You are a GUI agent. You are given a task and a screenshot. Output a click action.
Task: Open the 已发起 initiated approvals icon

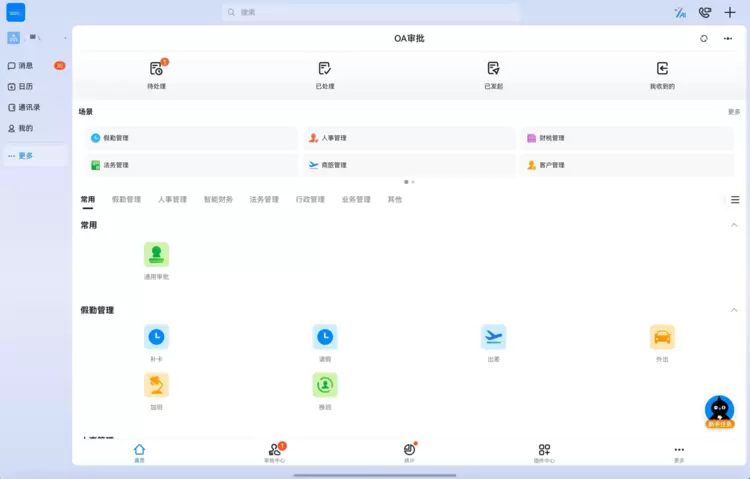(x=493, y=69)
